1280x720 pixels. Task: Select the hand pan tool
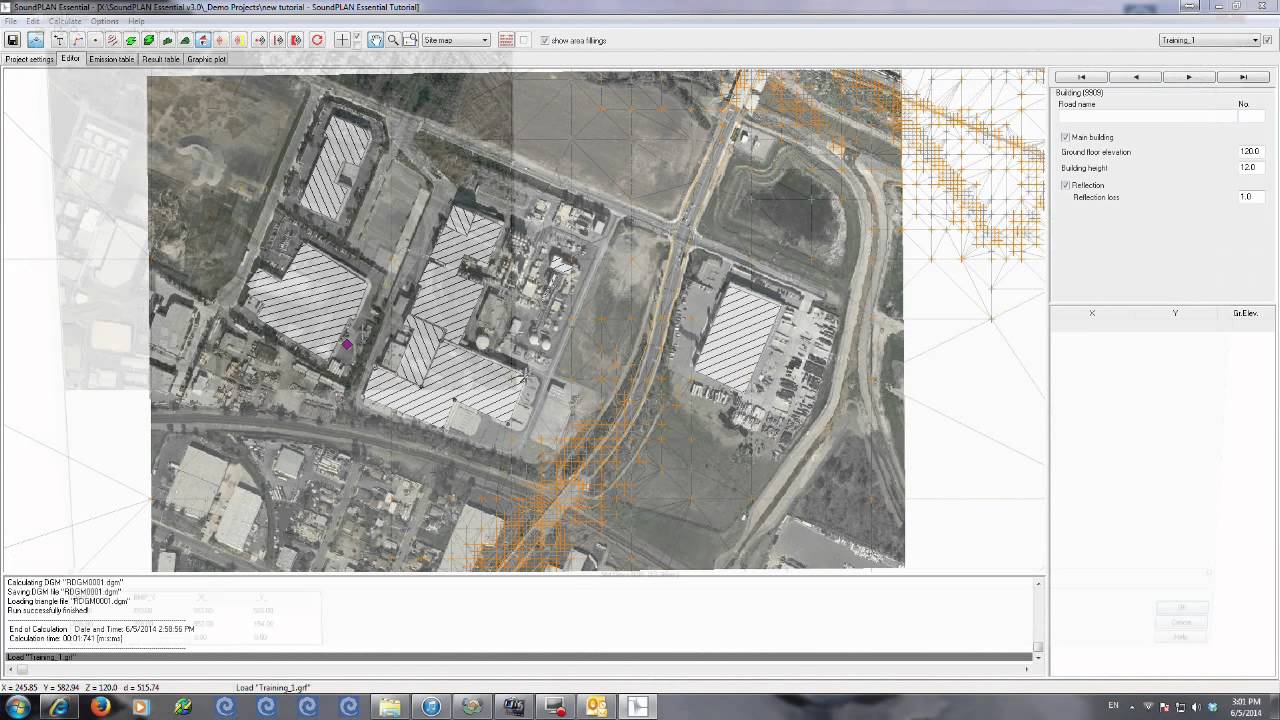pos(376,40)
